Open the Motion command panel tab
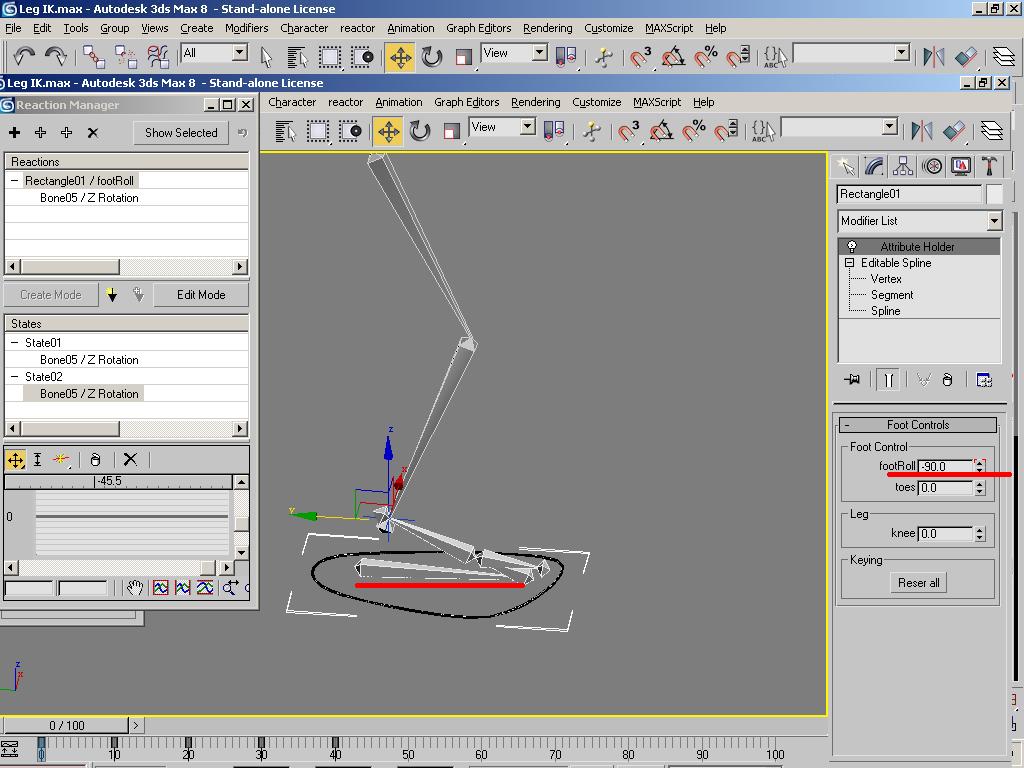The width and height of the screenshot is (1024, 768). pos(932,167)
